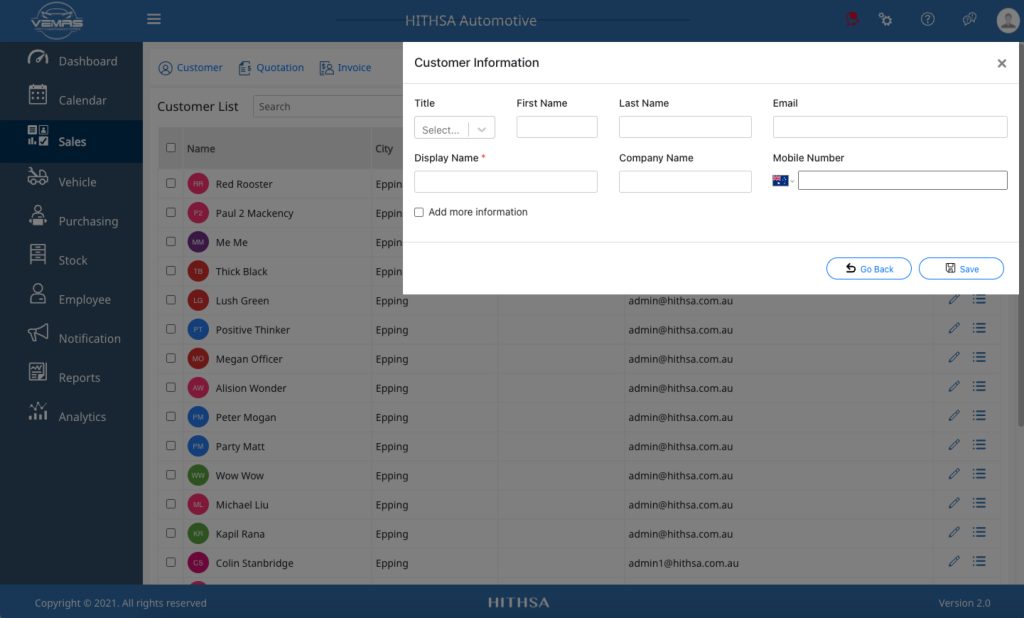Open list menu for Michael Liu
The width and height of the screenshot is (1024, 618).
[979, 503]
